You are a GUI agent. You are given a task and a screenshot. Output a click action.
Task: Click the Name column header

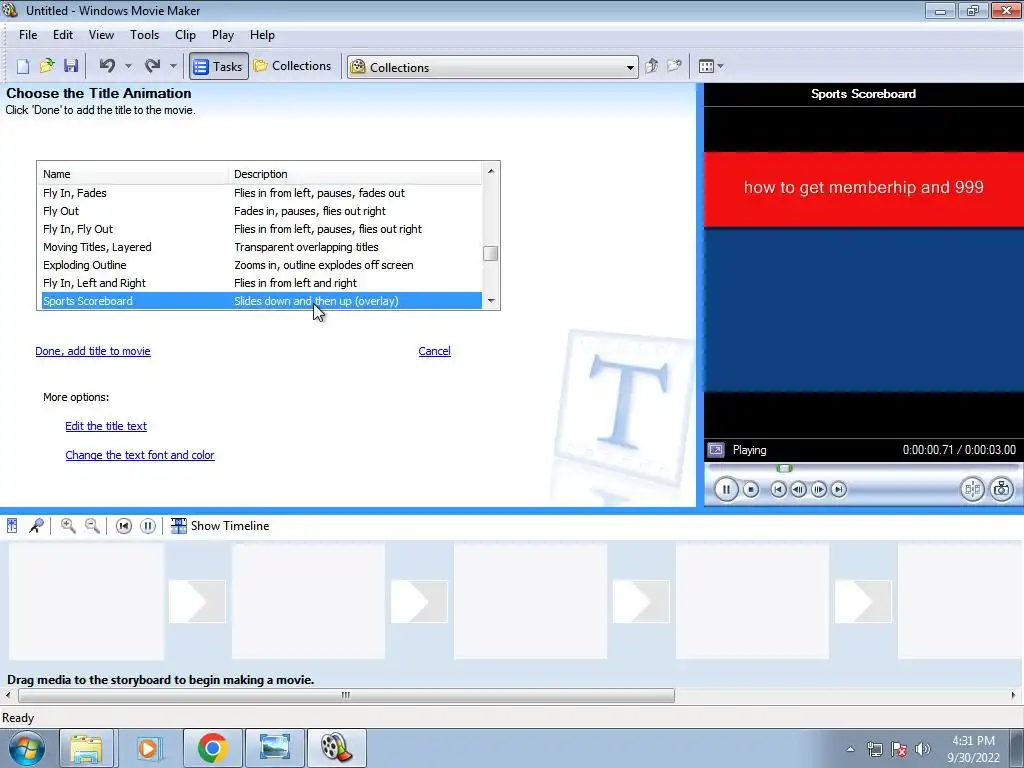click(x=133, y=174)
